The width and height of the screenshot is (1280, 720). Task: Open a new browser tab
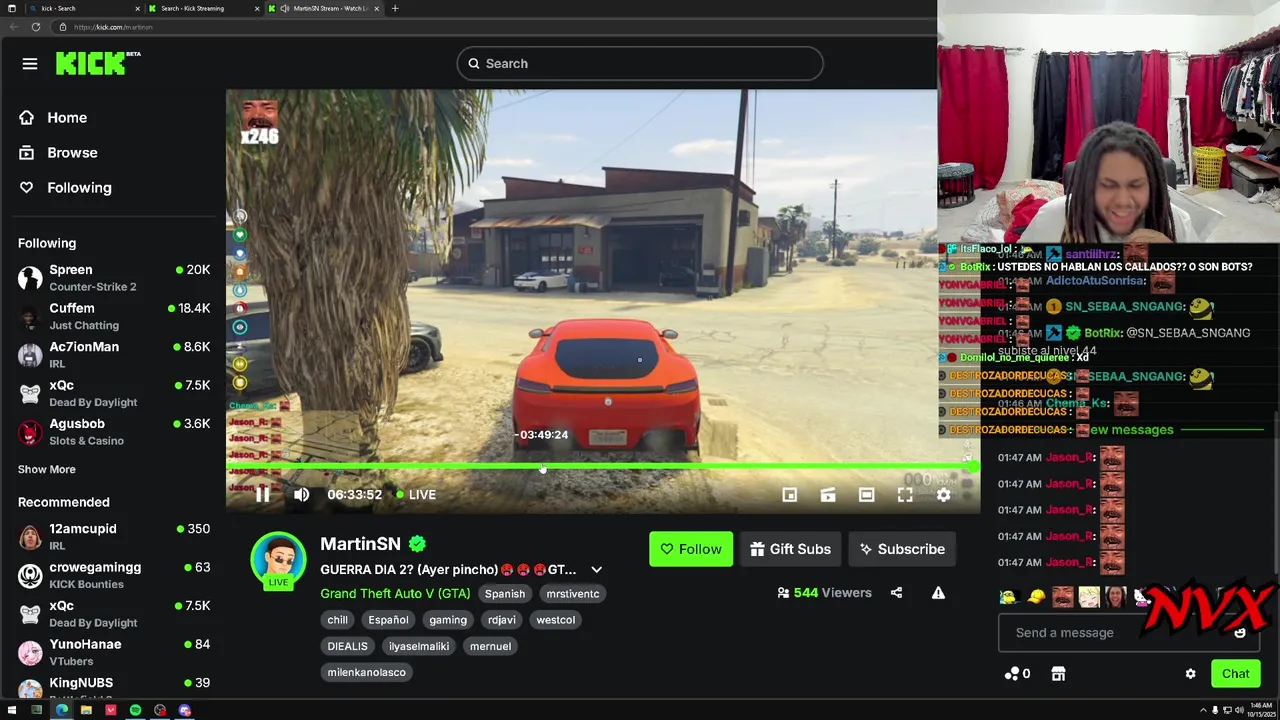click(x=395, y=8)
